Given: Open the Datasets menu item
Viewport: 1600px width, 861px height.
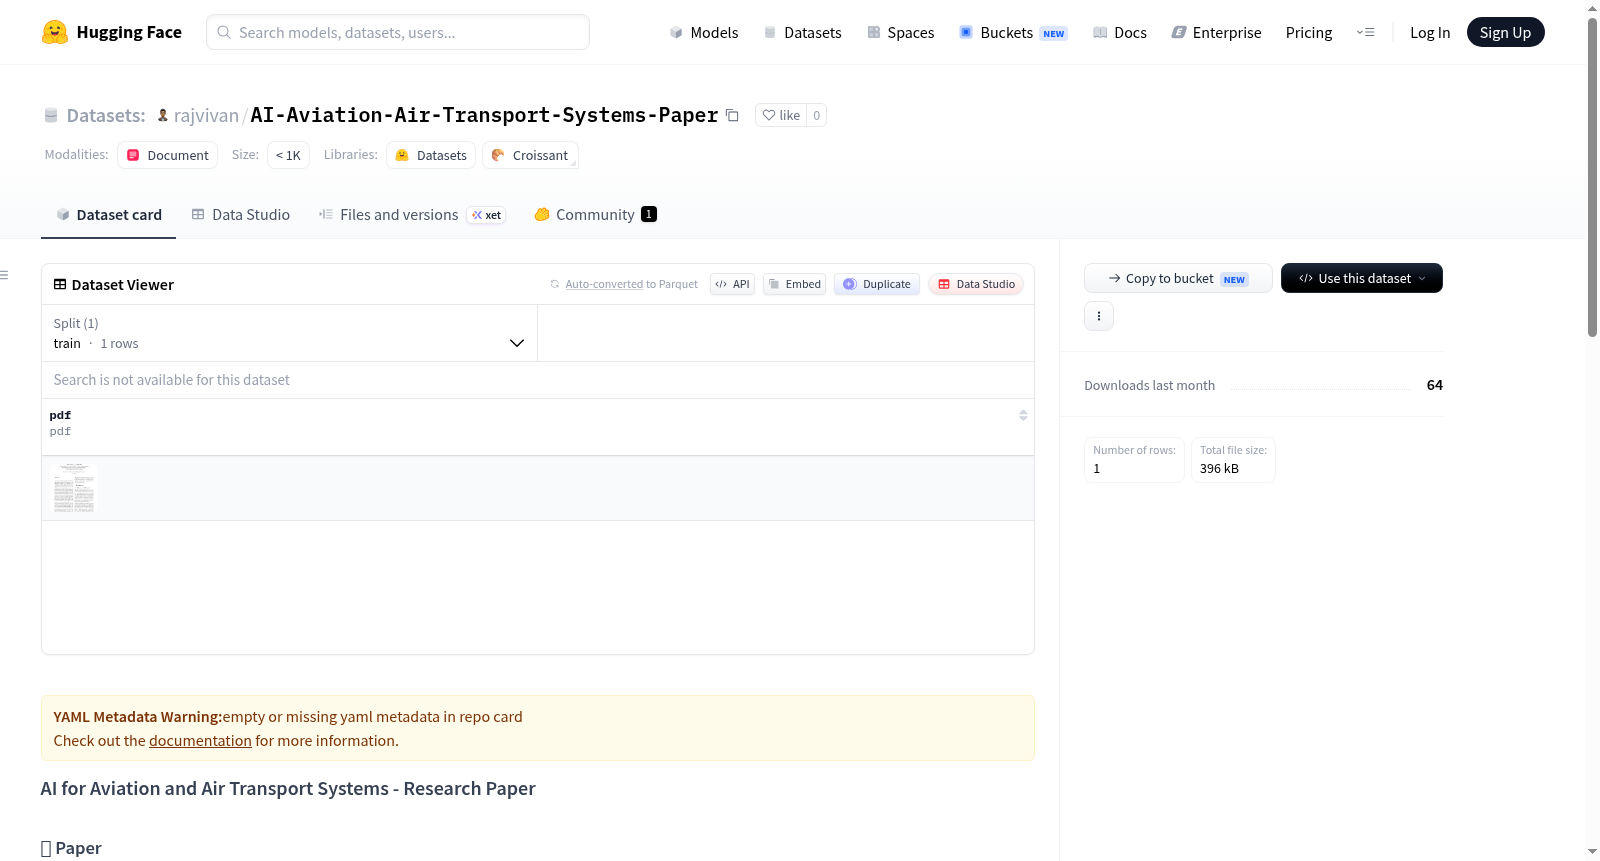Looking at the screenshot, I should click(x=803, y=33).
